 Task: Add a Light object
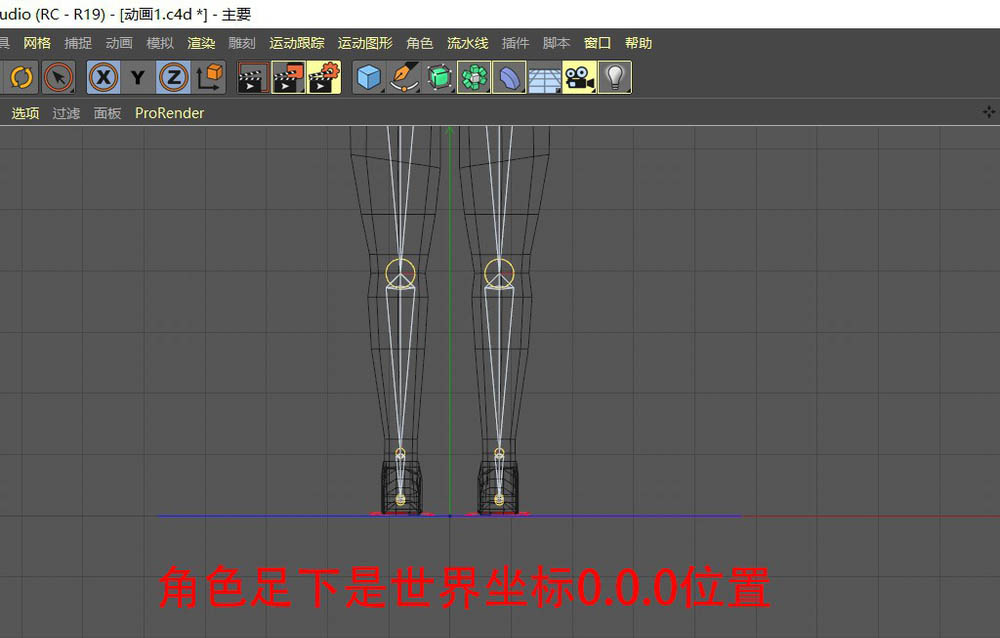tap(614, 77)
